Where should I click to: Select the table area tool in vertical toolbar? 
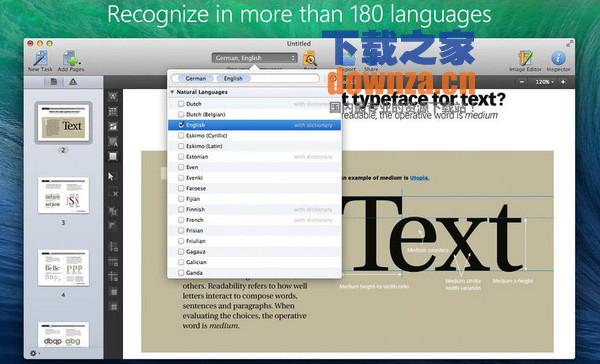pyautogui.click(x=112, y=111)
